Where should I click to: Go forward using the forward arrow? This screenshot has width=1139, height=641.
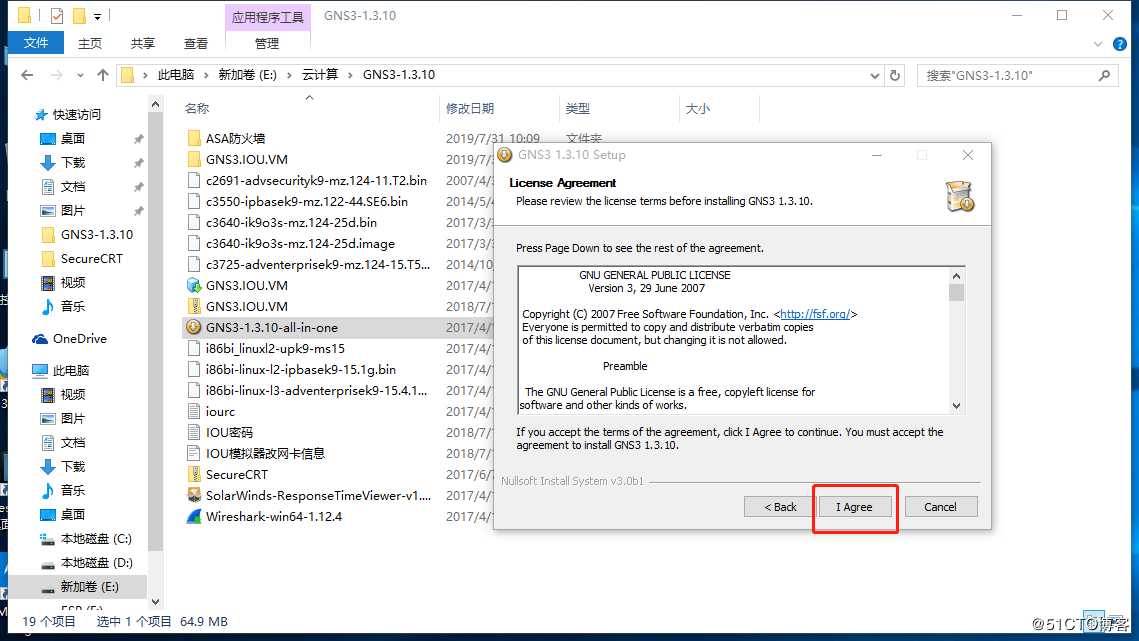56,75
